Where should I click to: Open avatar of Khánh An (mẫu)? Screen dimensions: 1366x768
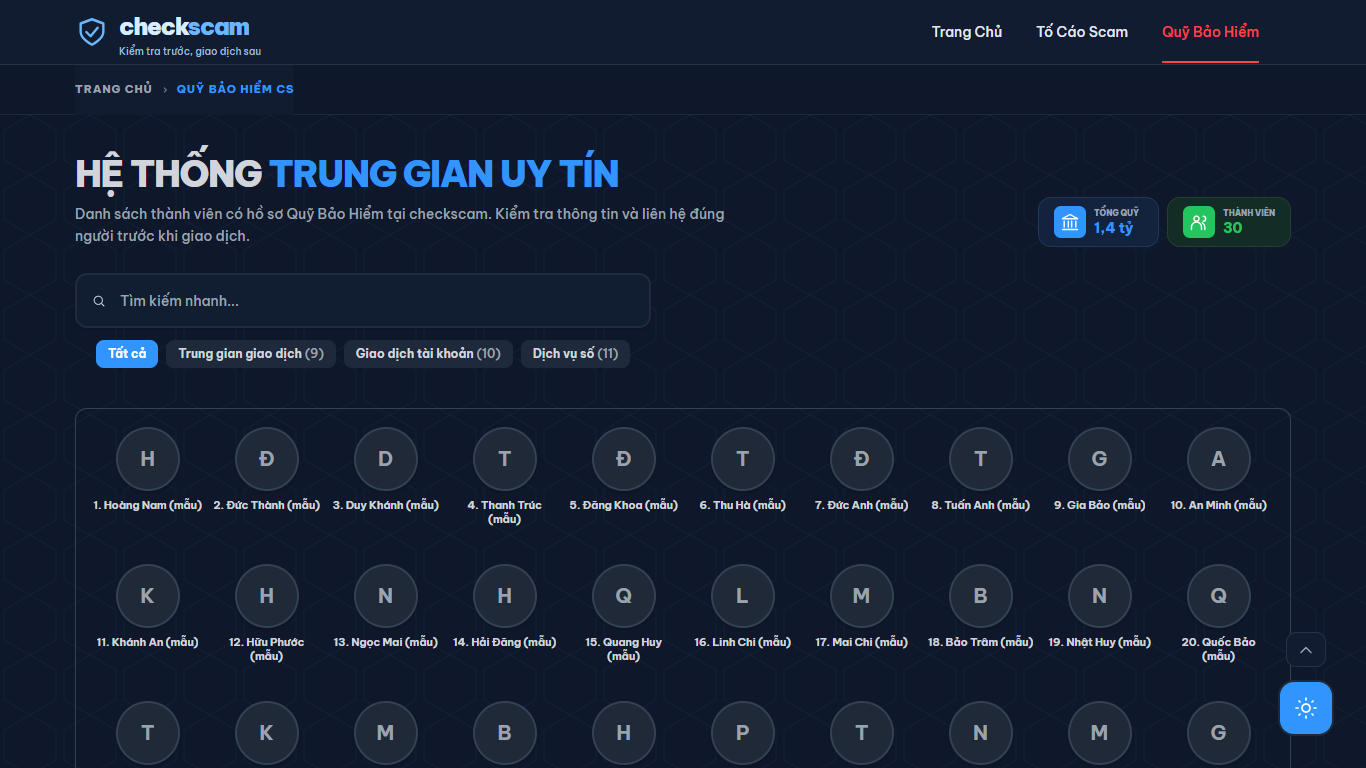point(147,596)
